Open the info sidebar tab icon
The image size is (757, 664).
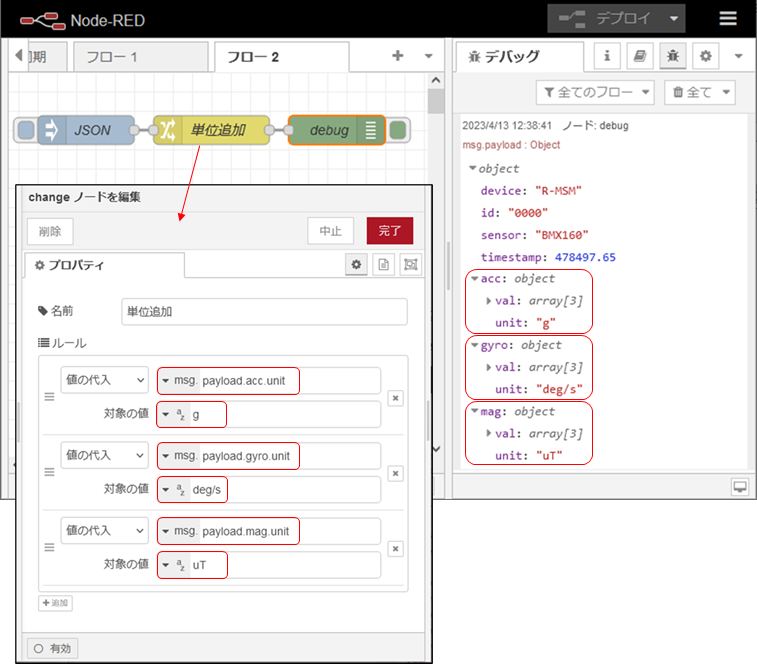[607, 56]
